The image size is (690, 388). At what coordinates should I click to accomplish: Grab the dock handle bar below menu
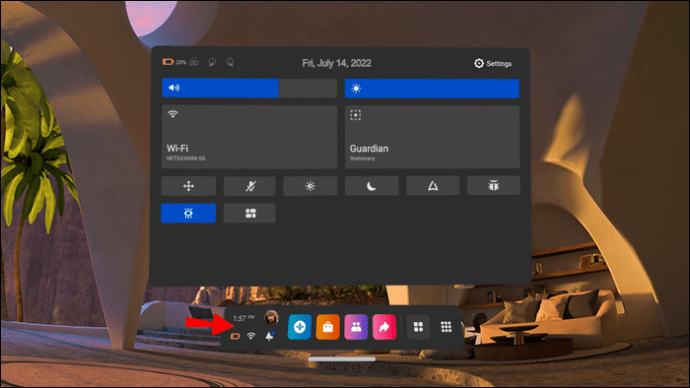click(341, 359)
